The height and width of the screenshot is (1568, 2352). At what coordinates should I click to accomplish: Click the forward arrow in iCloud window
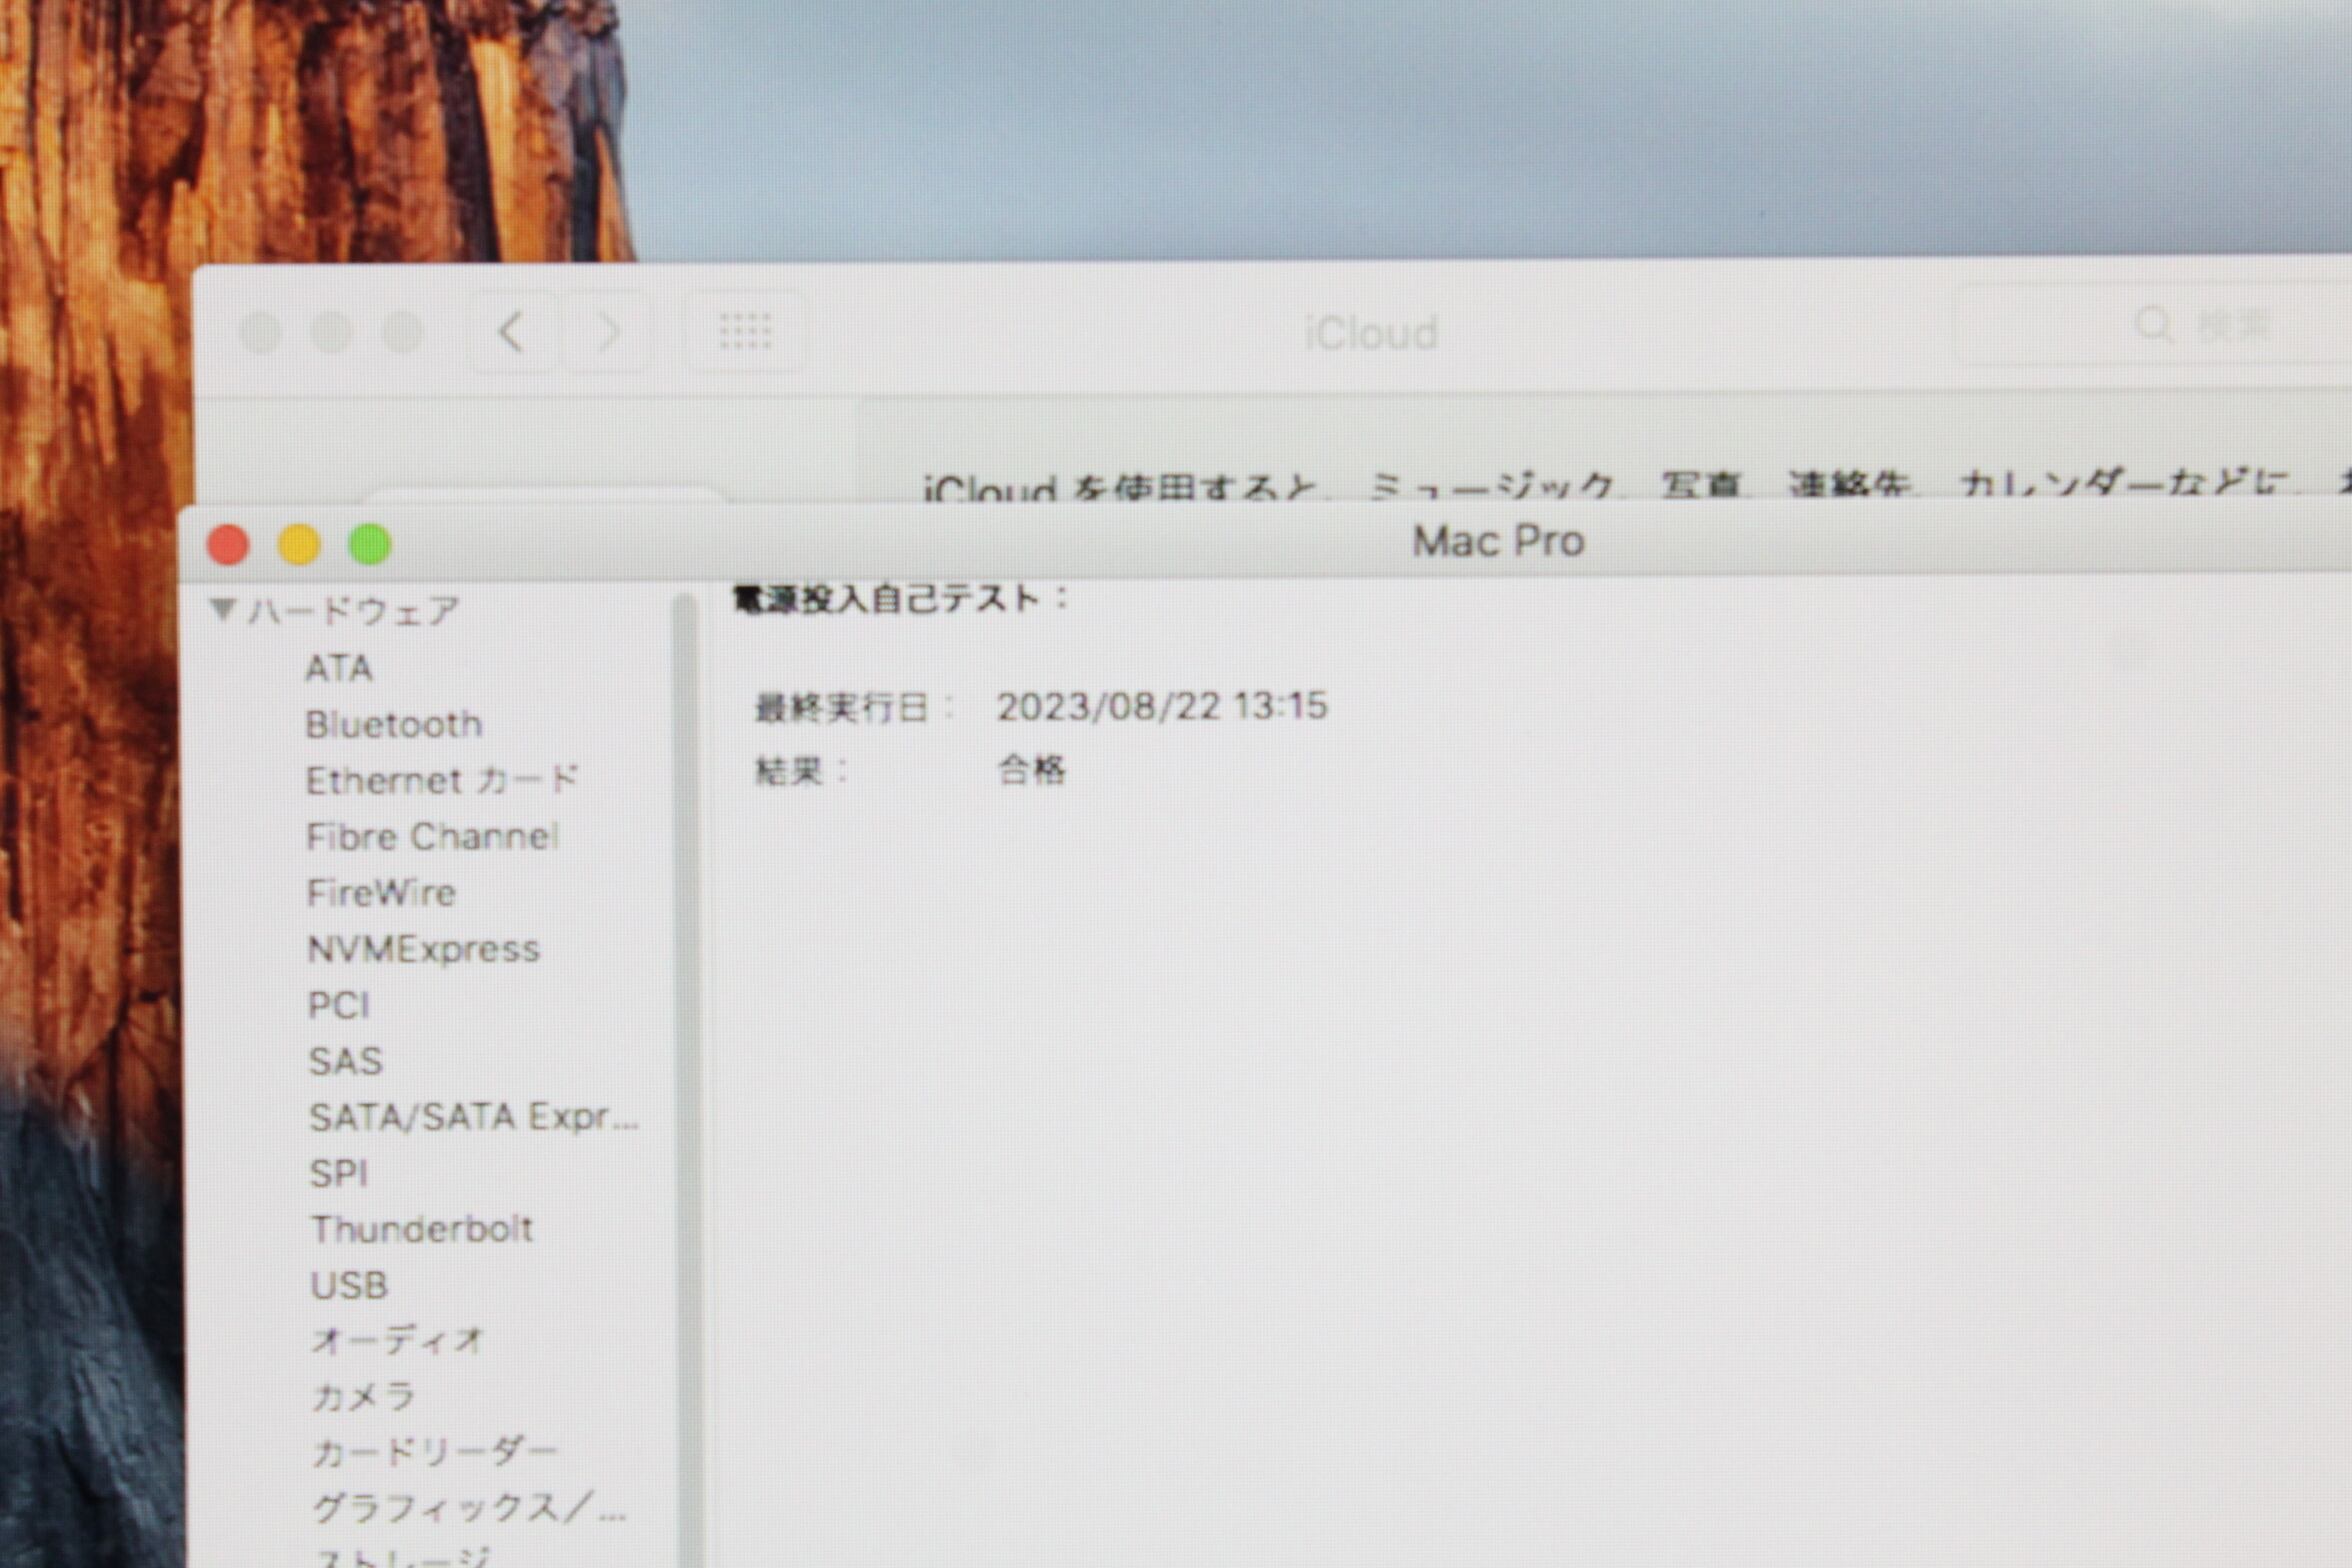[x=607, y=332]
